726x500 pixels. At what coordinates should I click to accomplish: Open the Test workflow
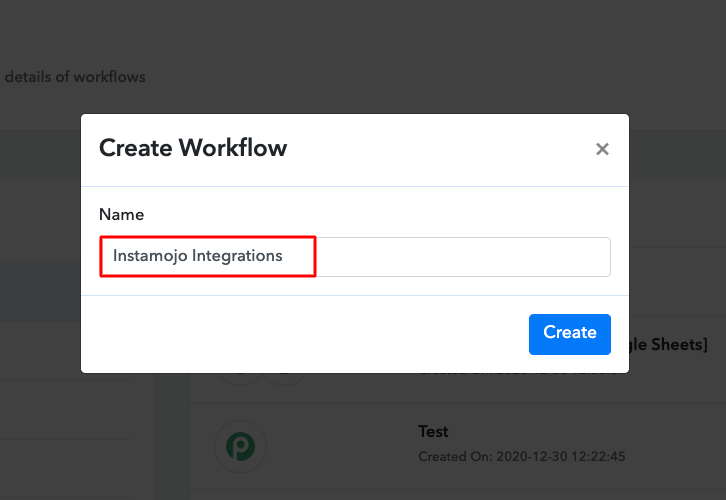[x=433, y=432]
